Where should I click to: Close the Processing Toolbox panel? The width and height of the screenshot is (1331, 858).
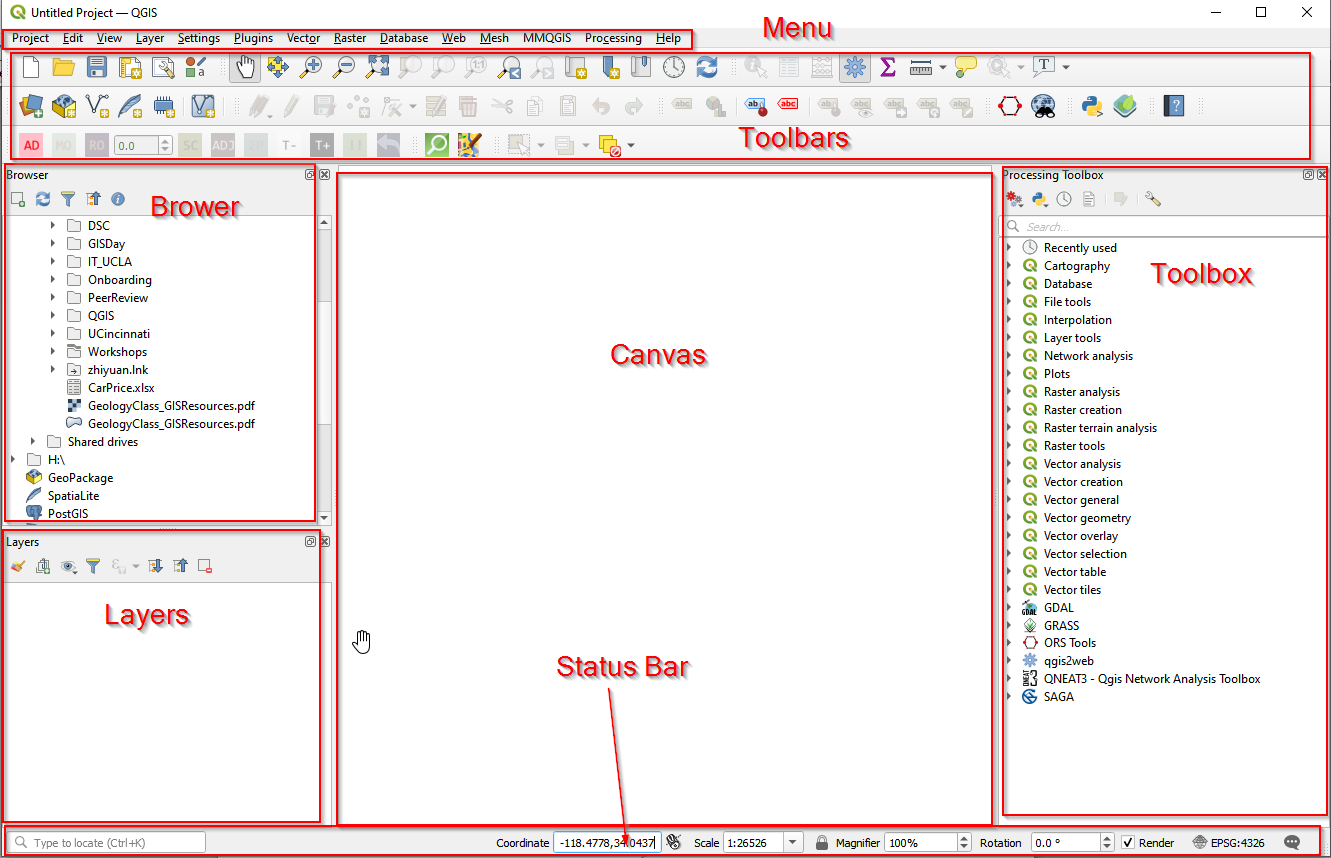pos(1322,175)
